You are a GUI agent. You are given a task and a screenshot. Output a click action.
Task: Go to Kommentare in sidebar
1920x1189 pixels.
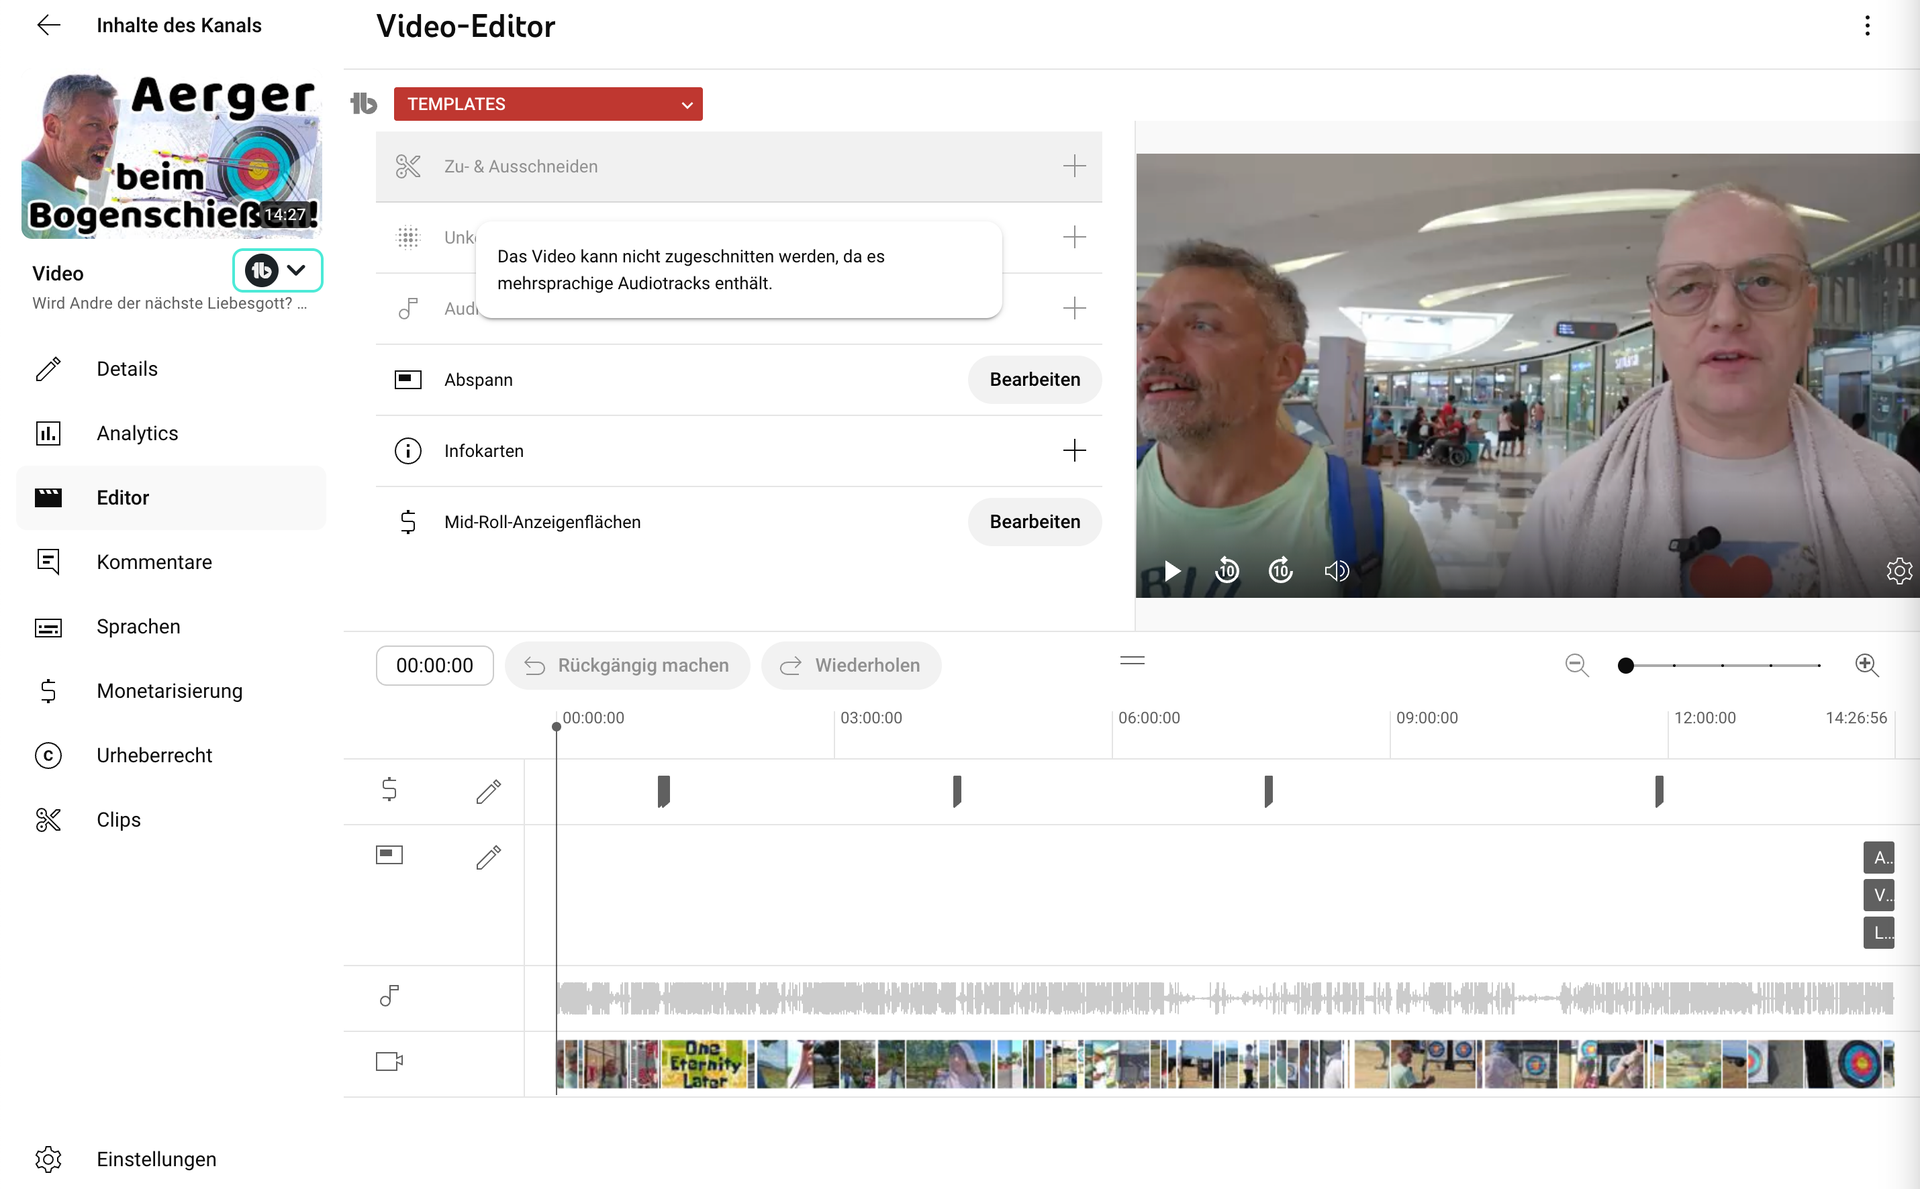click(x=154, y=562)
